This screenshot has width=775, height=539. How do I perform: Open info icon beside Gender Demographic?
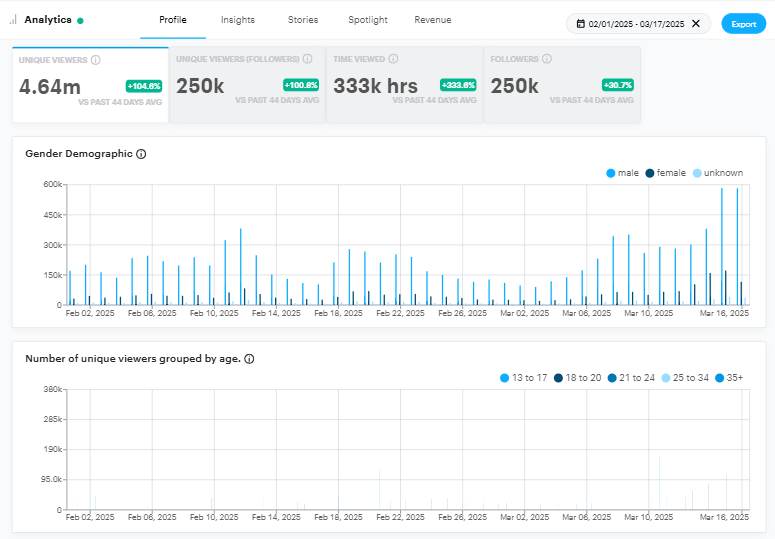(x=141, y=154)
